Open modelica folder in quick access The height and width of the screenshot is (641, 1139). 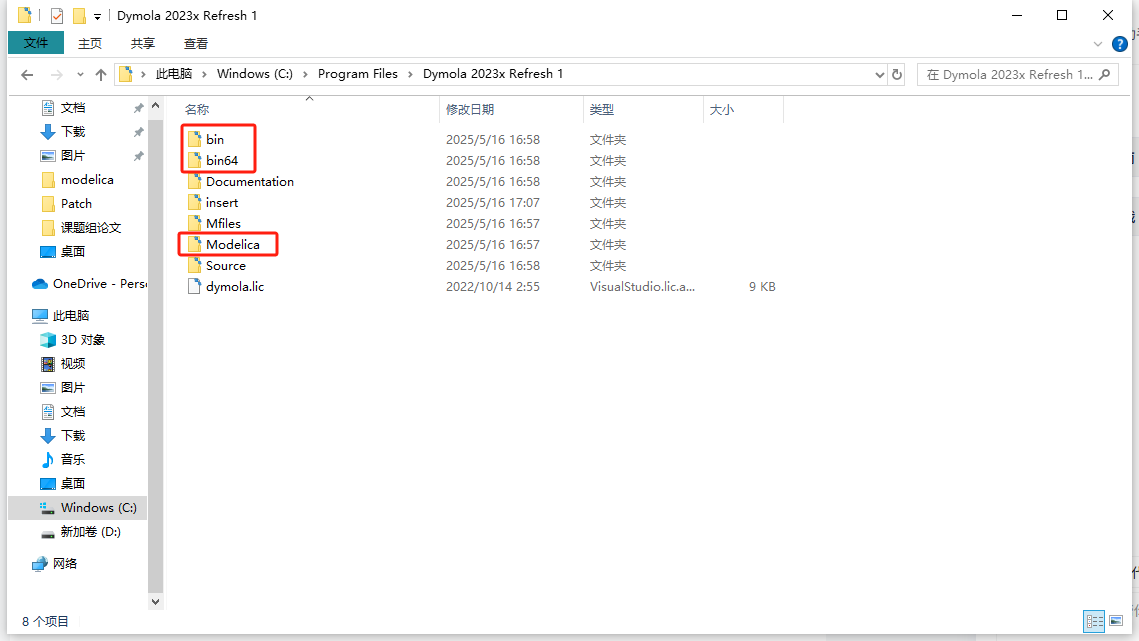(x=78, y=180)
